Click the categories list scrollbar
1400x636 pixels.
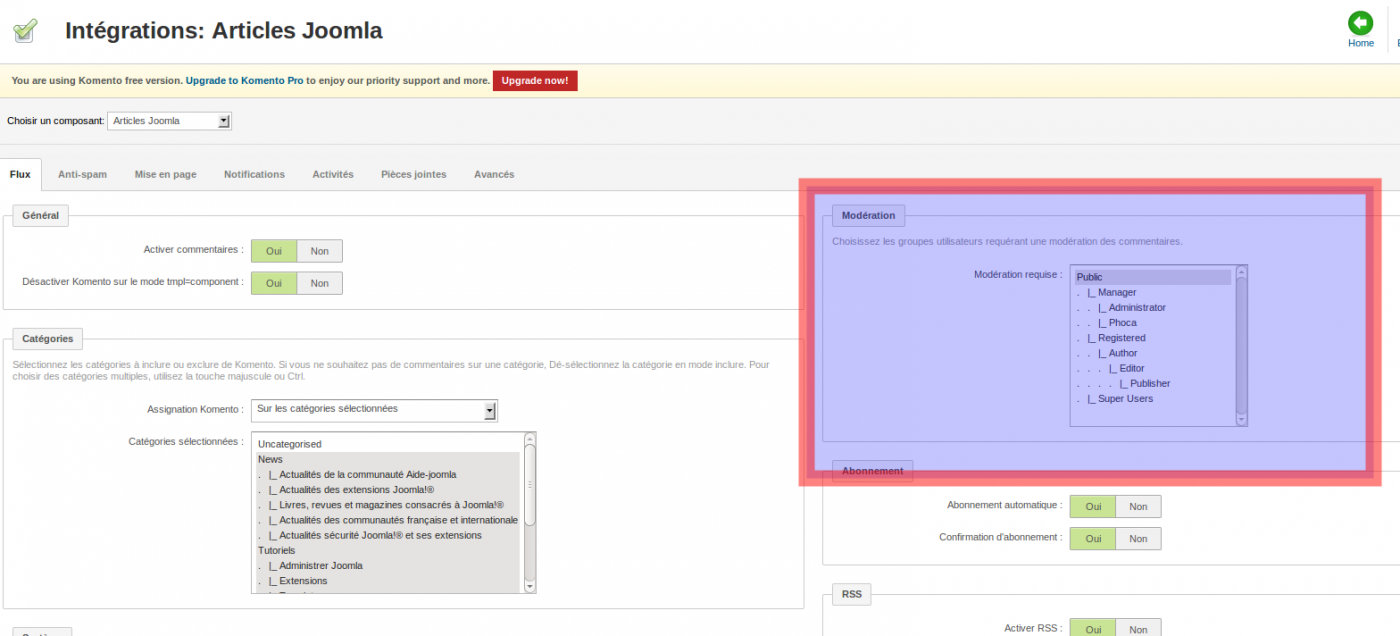(x=529, y=485)
